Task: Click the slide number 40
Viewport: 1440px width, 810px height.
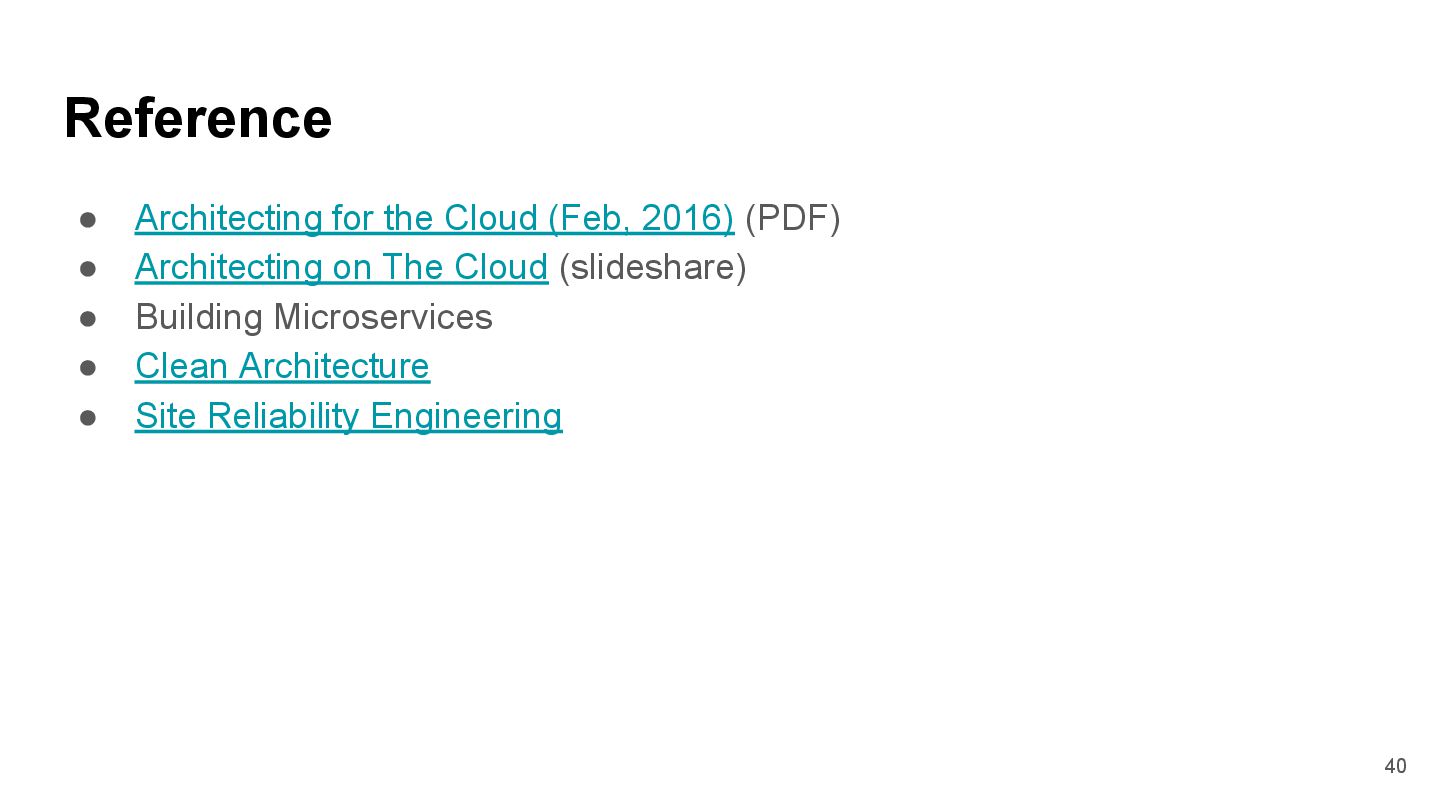Action: click(1395, 766)
